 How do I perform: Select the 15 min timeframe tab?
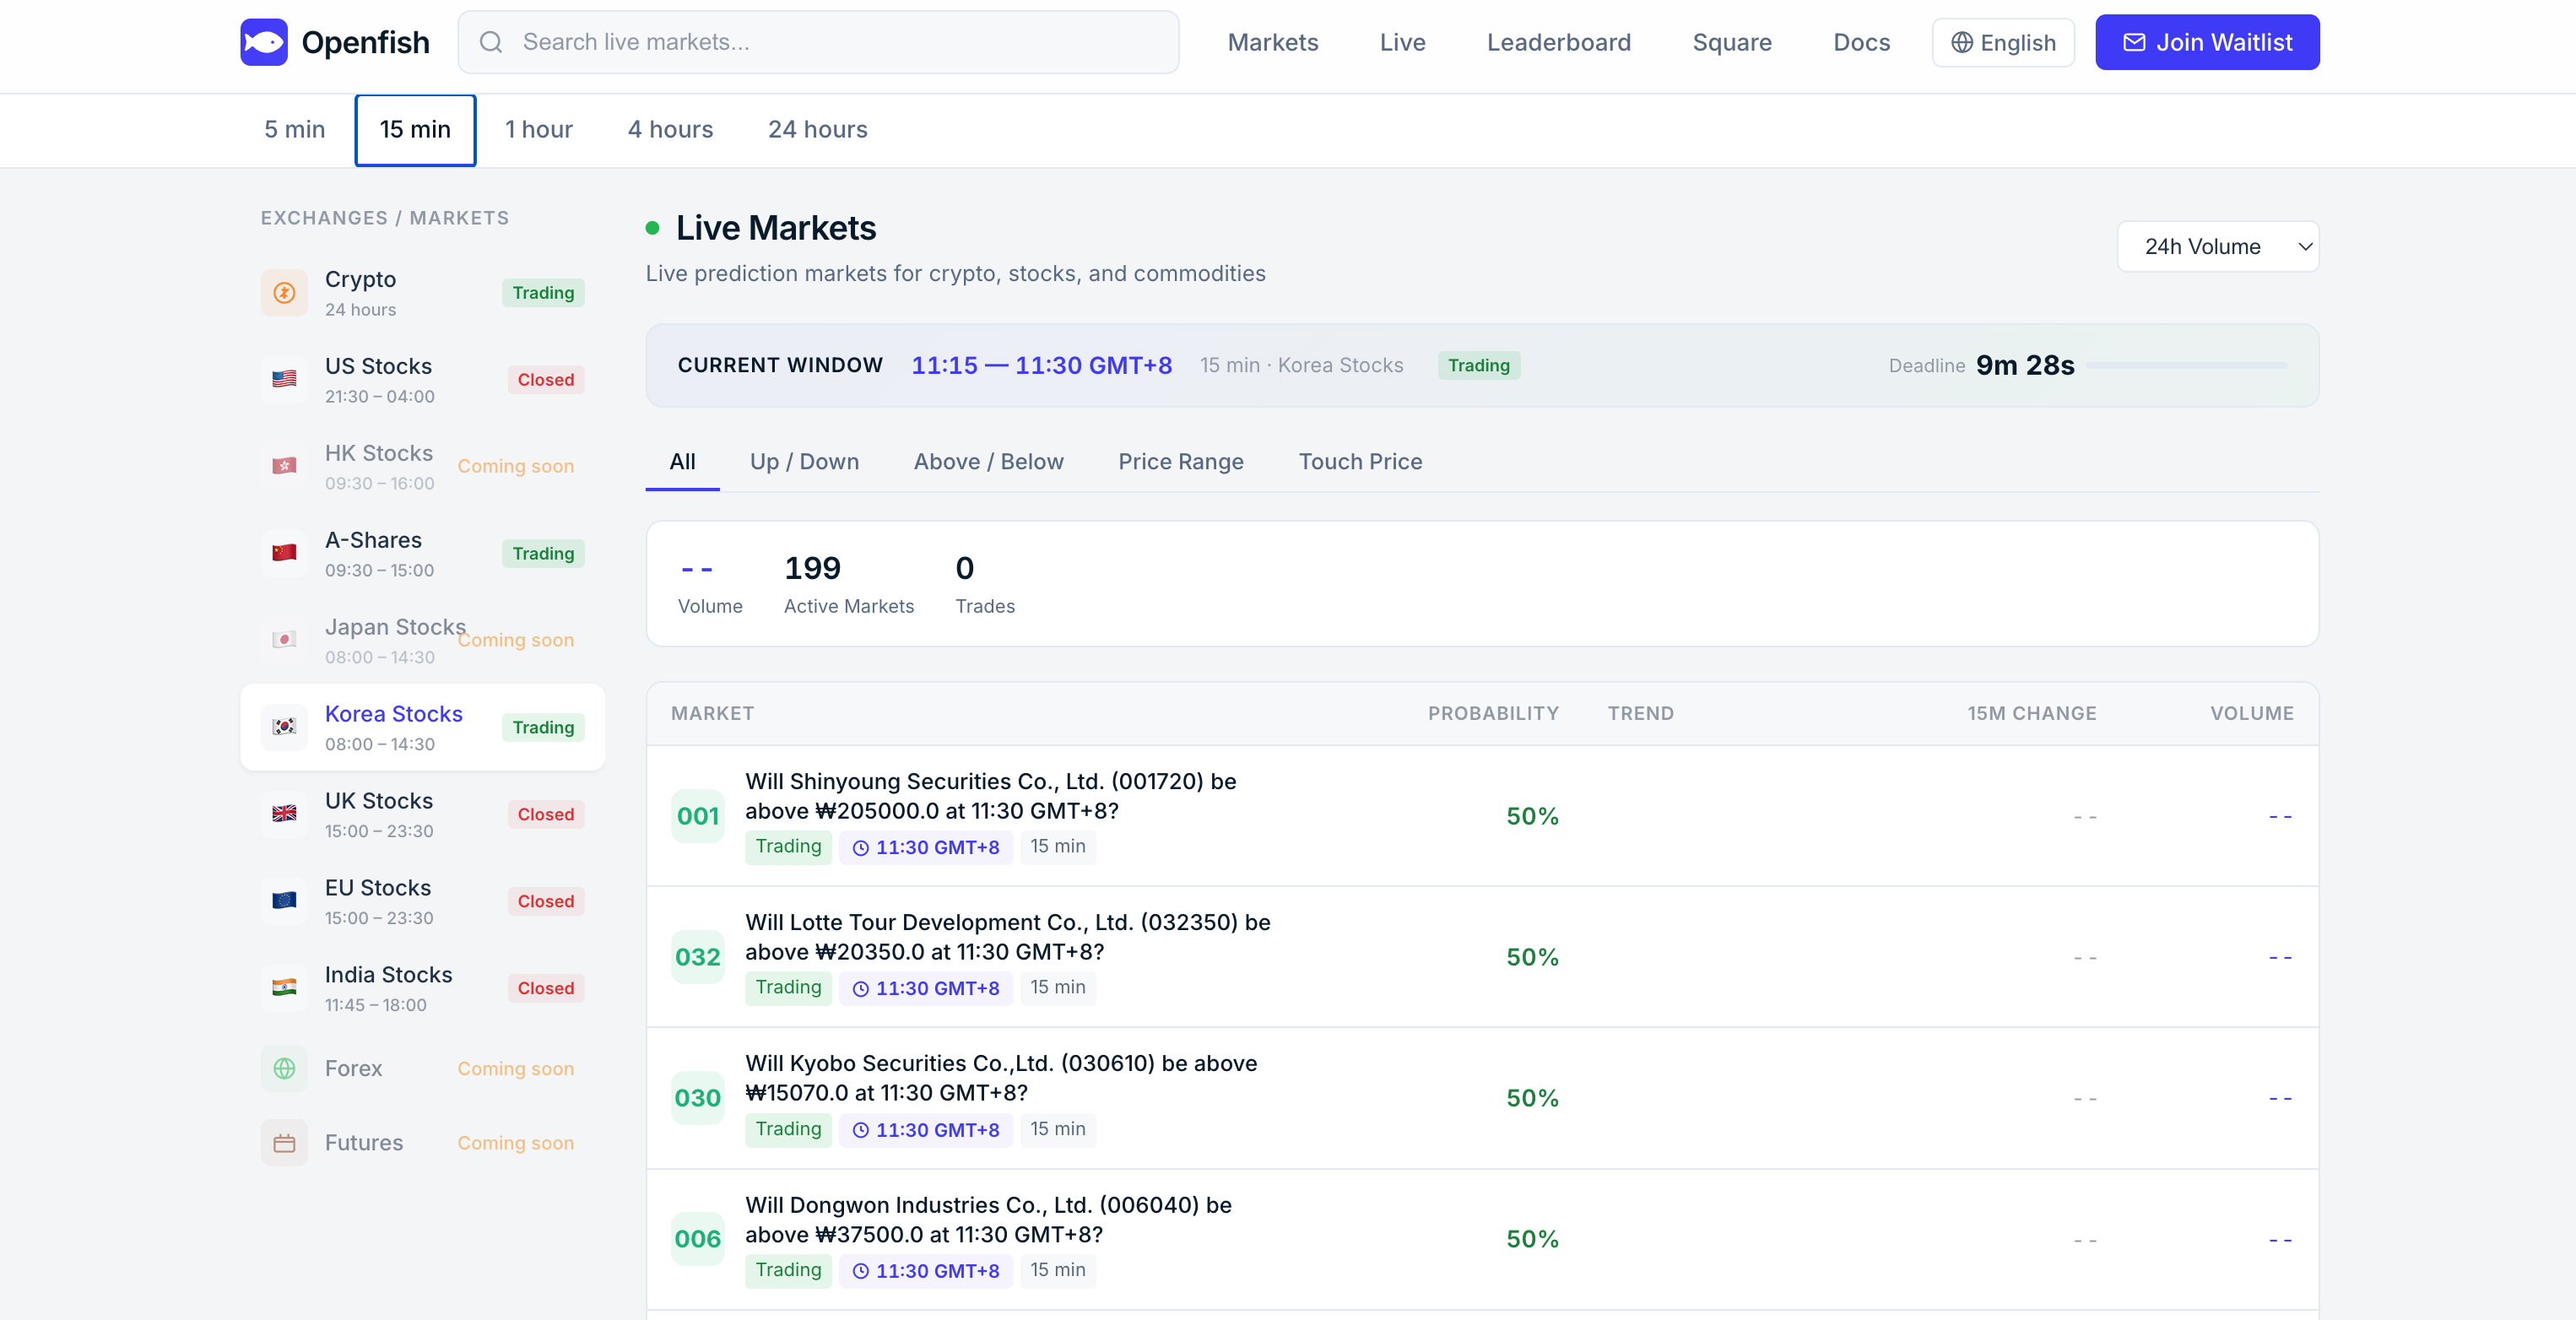(x=415, y=130)
